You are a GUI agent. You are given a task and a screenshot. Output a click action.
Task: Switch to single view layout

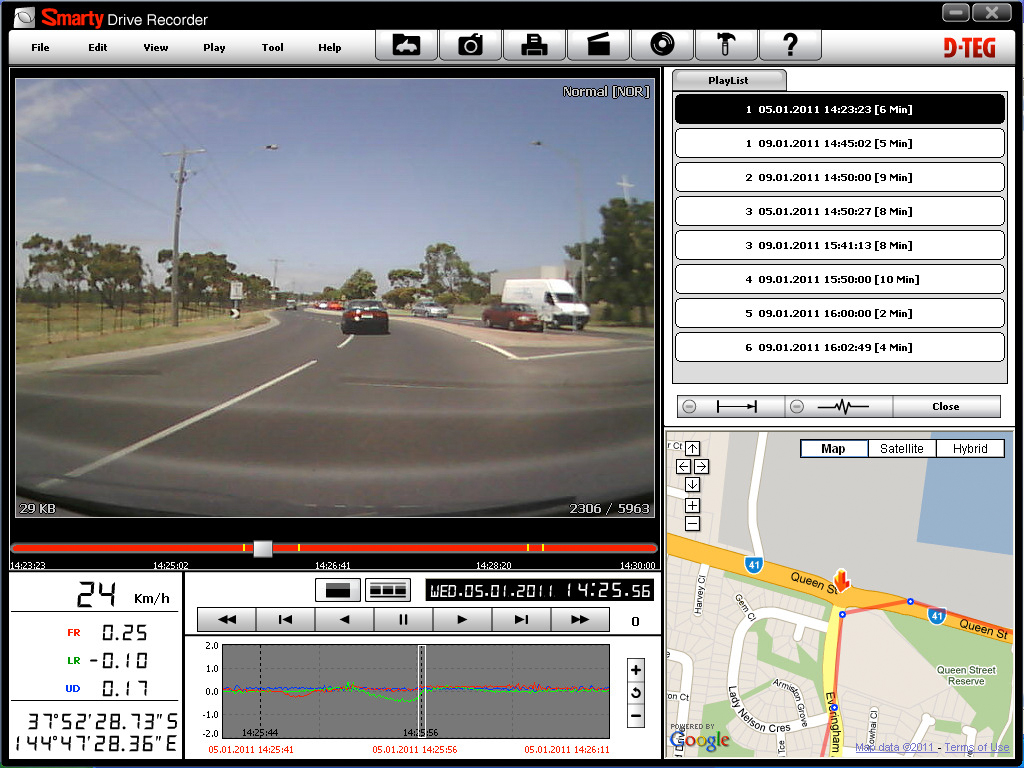[x=338, y=590]
